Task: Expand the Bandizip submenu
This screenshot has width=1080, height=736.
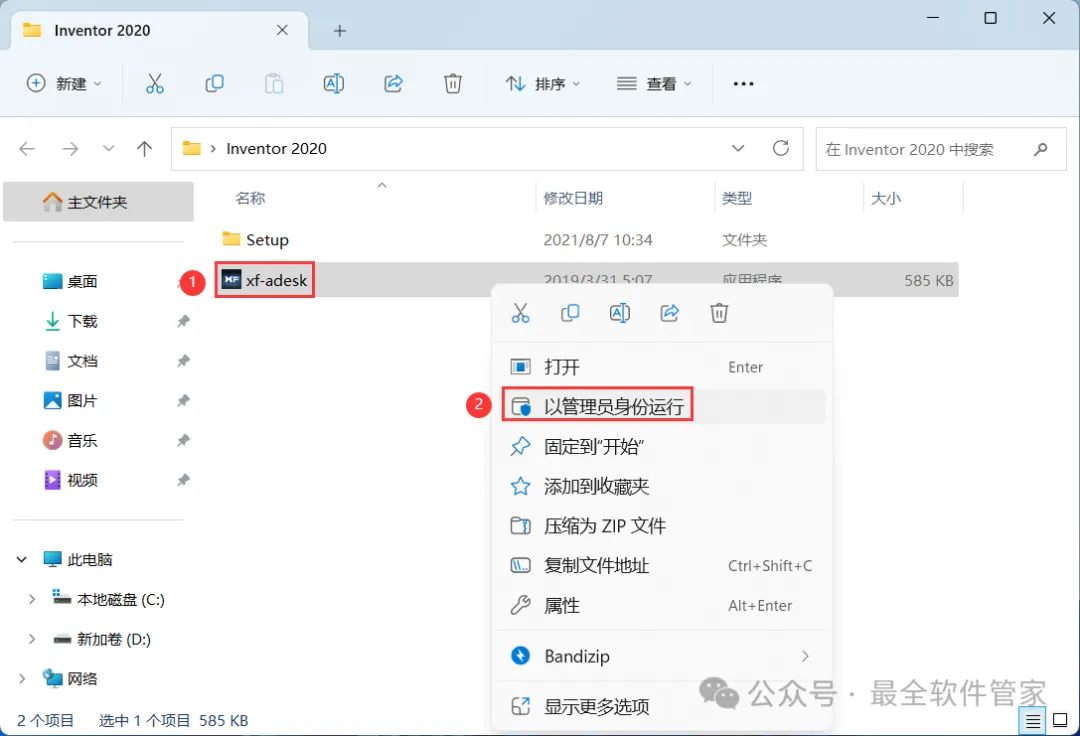Action: click(x=805, y=656)
